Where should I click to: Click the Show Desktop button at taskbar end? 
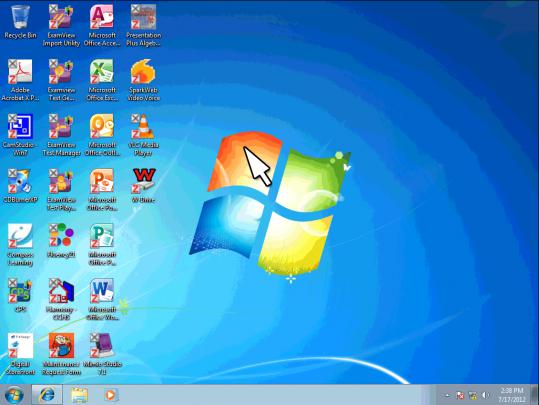click(535, 395)
